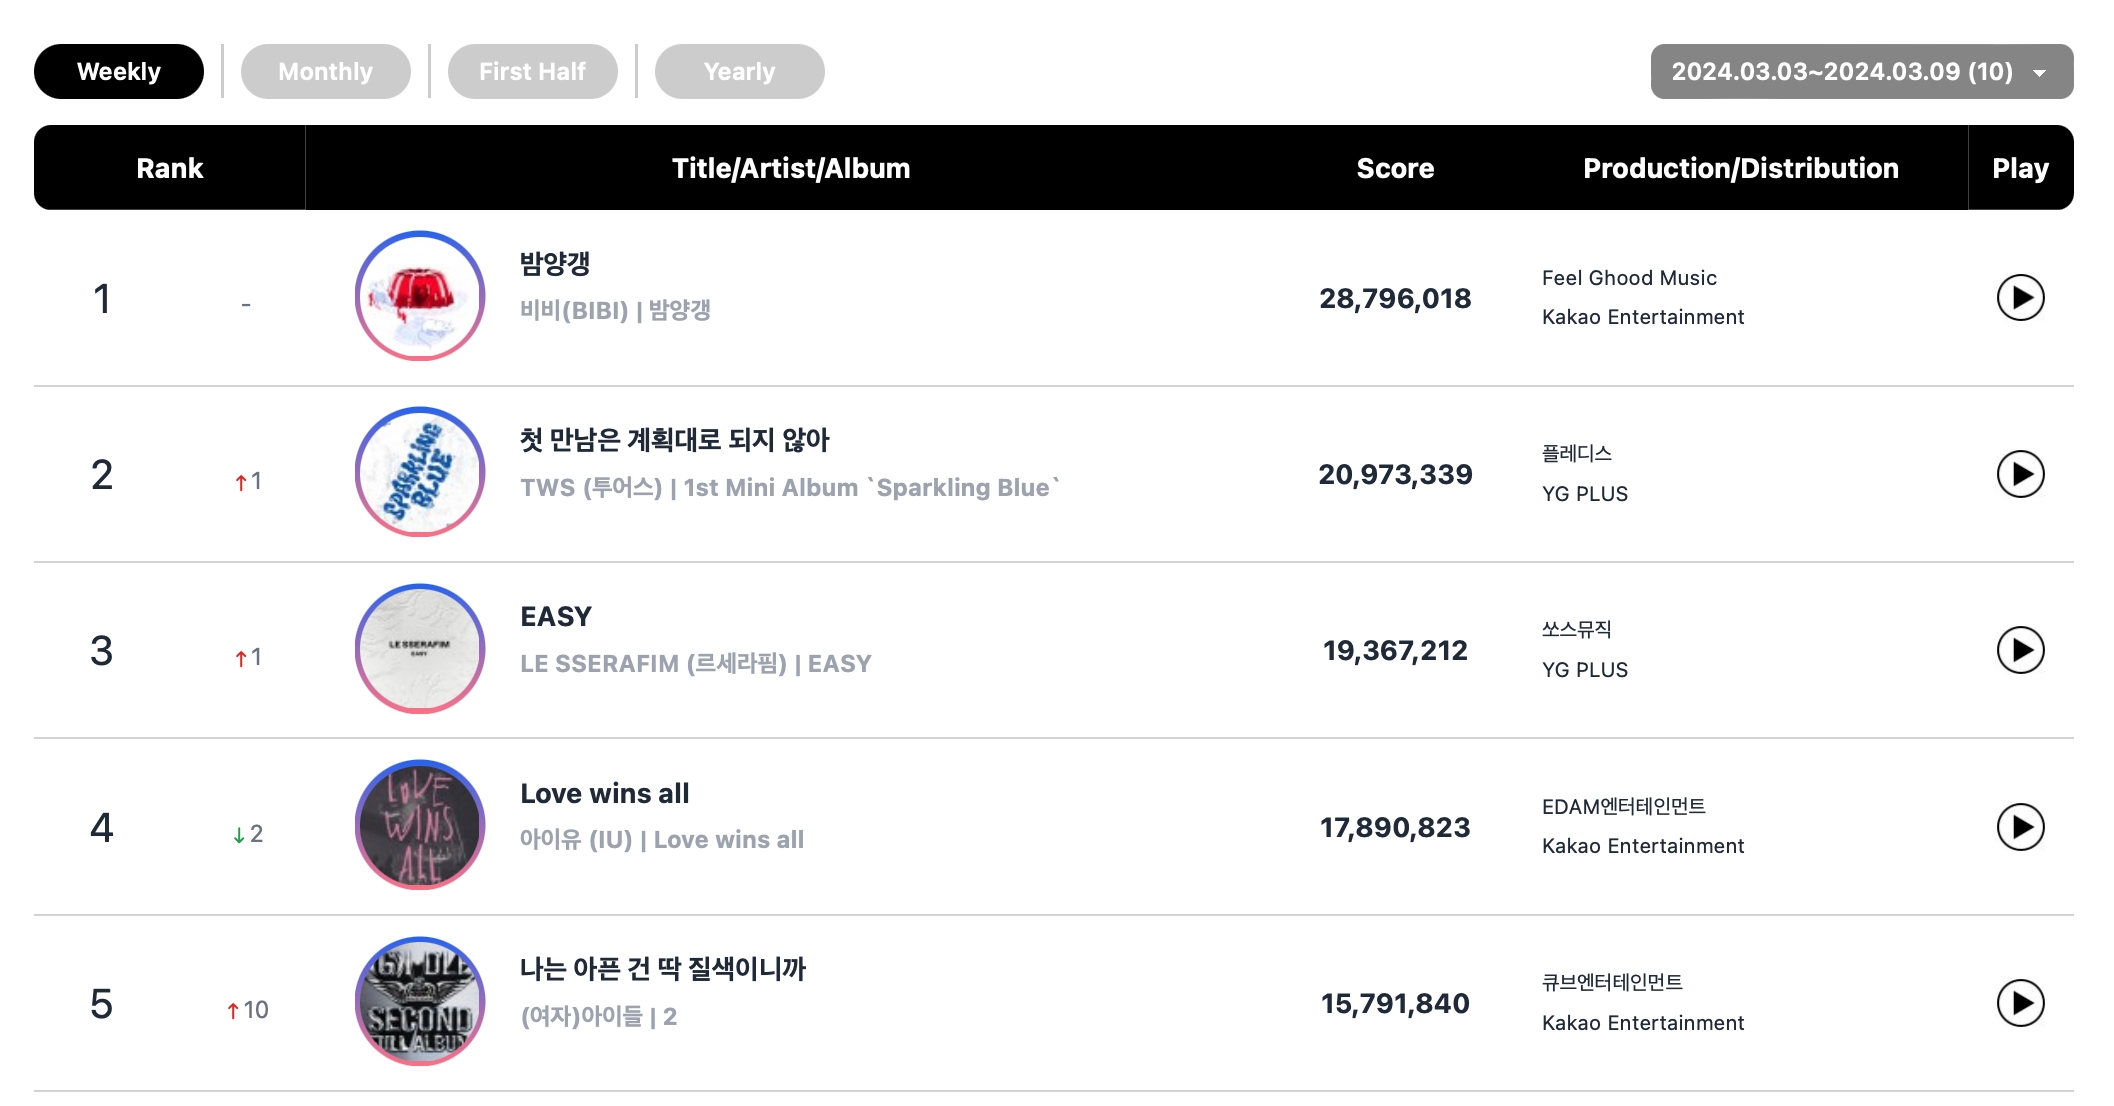The width and height of the screenshot is (2114, 1106).
Task: Open the song title 첫 만남은 계획대로 되지 않아
Action: coord(674,440)
